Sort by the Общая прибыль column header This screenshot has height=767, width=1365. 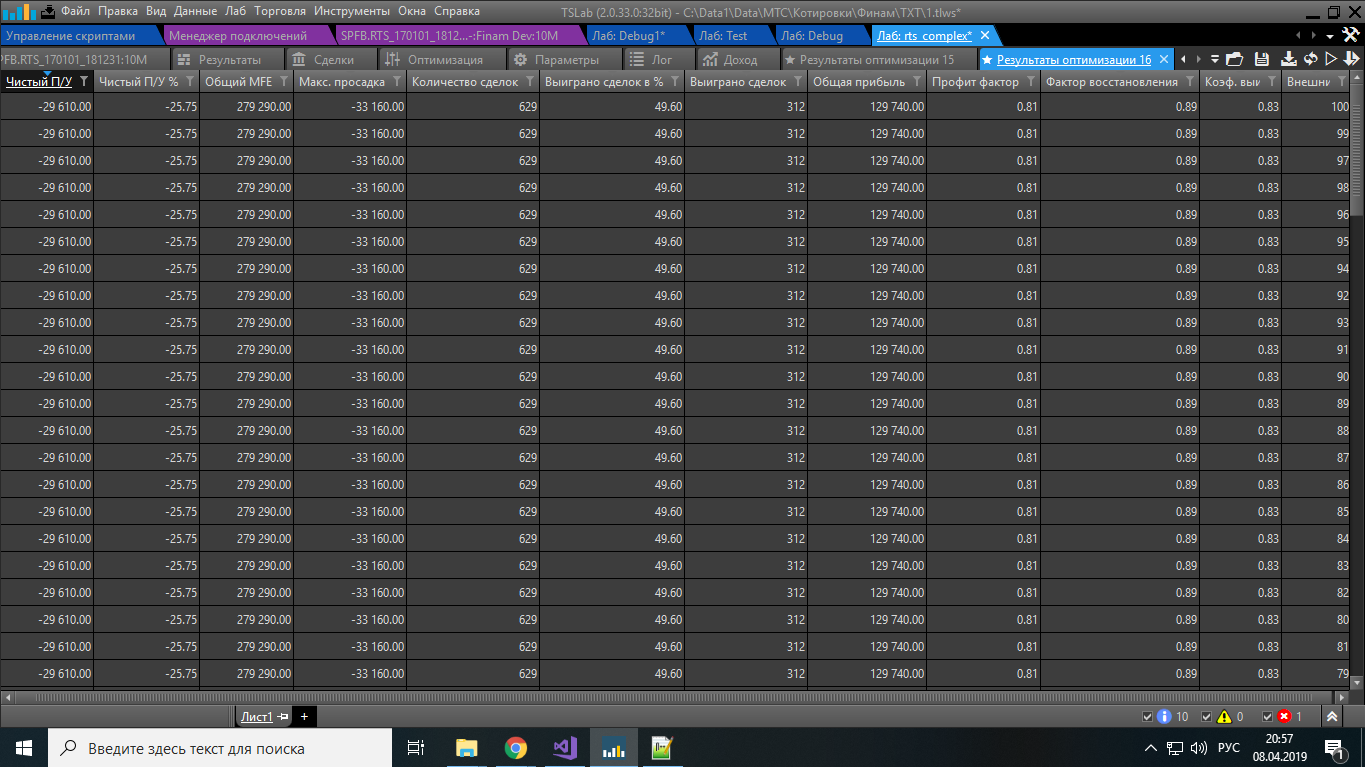859,82
